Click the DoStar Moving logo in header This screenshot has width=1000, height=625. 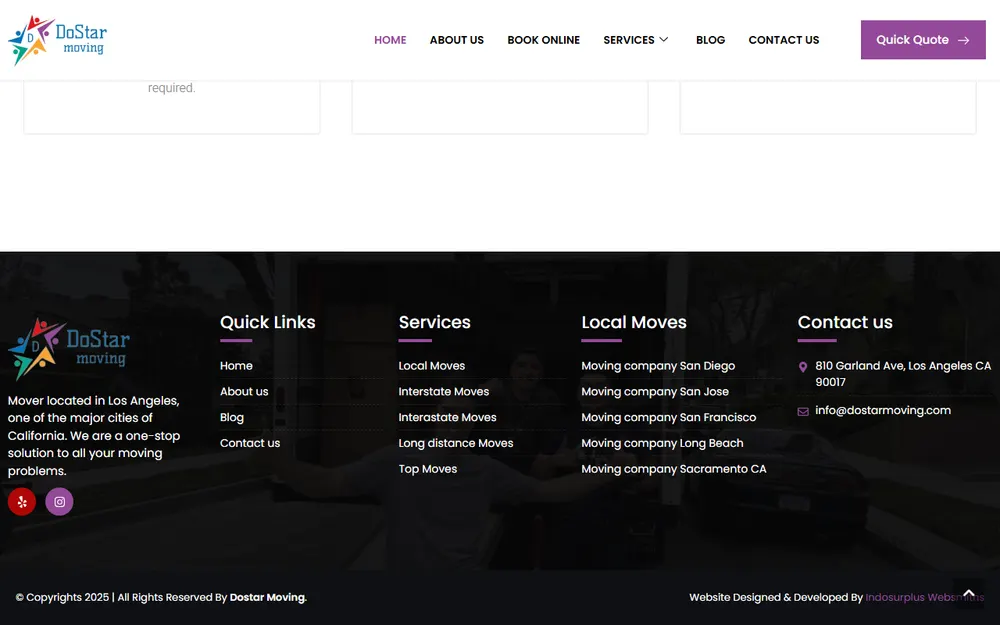57,40
